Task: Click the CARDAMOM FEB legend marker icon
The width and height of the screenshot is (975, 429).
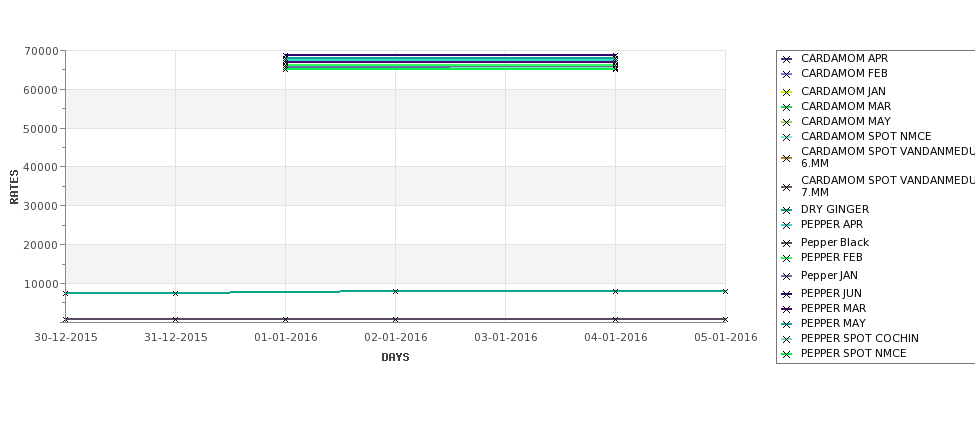Action: point(786,74)
